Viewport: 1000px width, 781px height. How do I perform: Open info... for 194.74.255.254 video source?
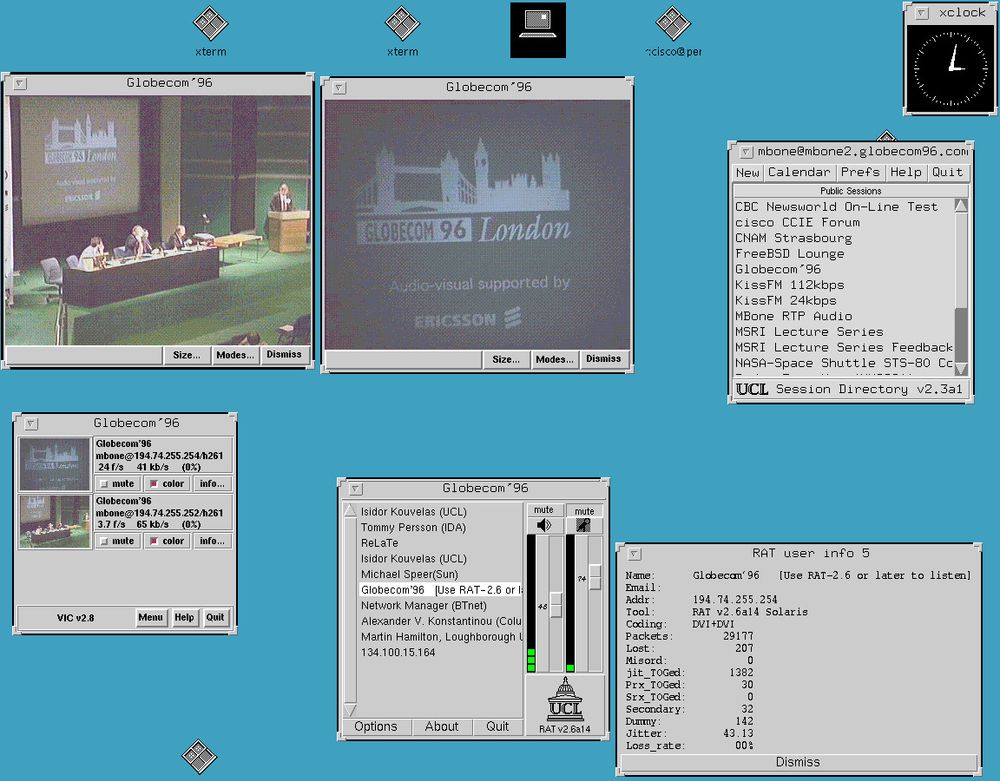point(212,484)
